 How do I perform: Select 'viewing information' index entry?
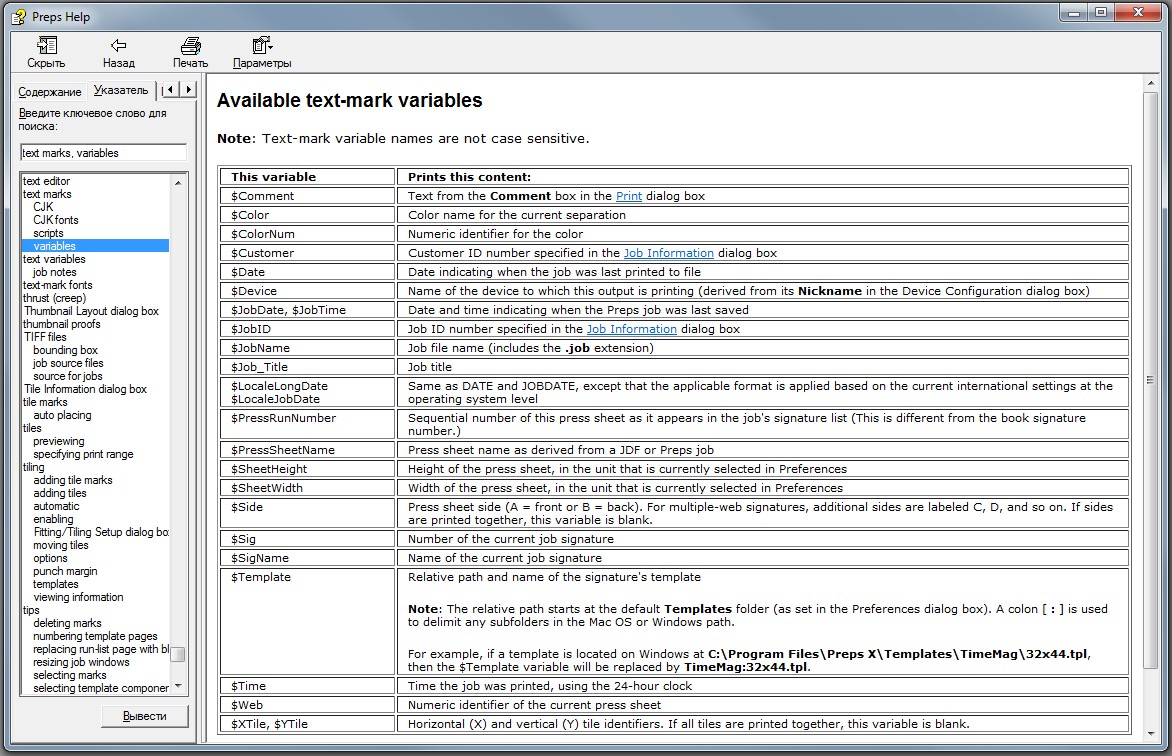click(78, 597)
